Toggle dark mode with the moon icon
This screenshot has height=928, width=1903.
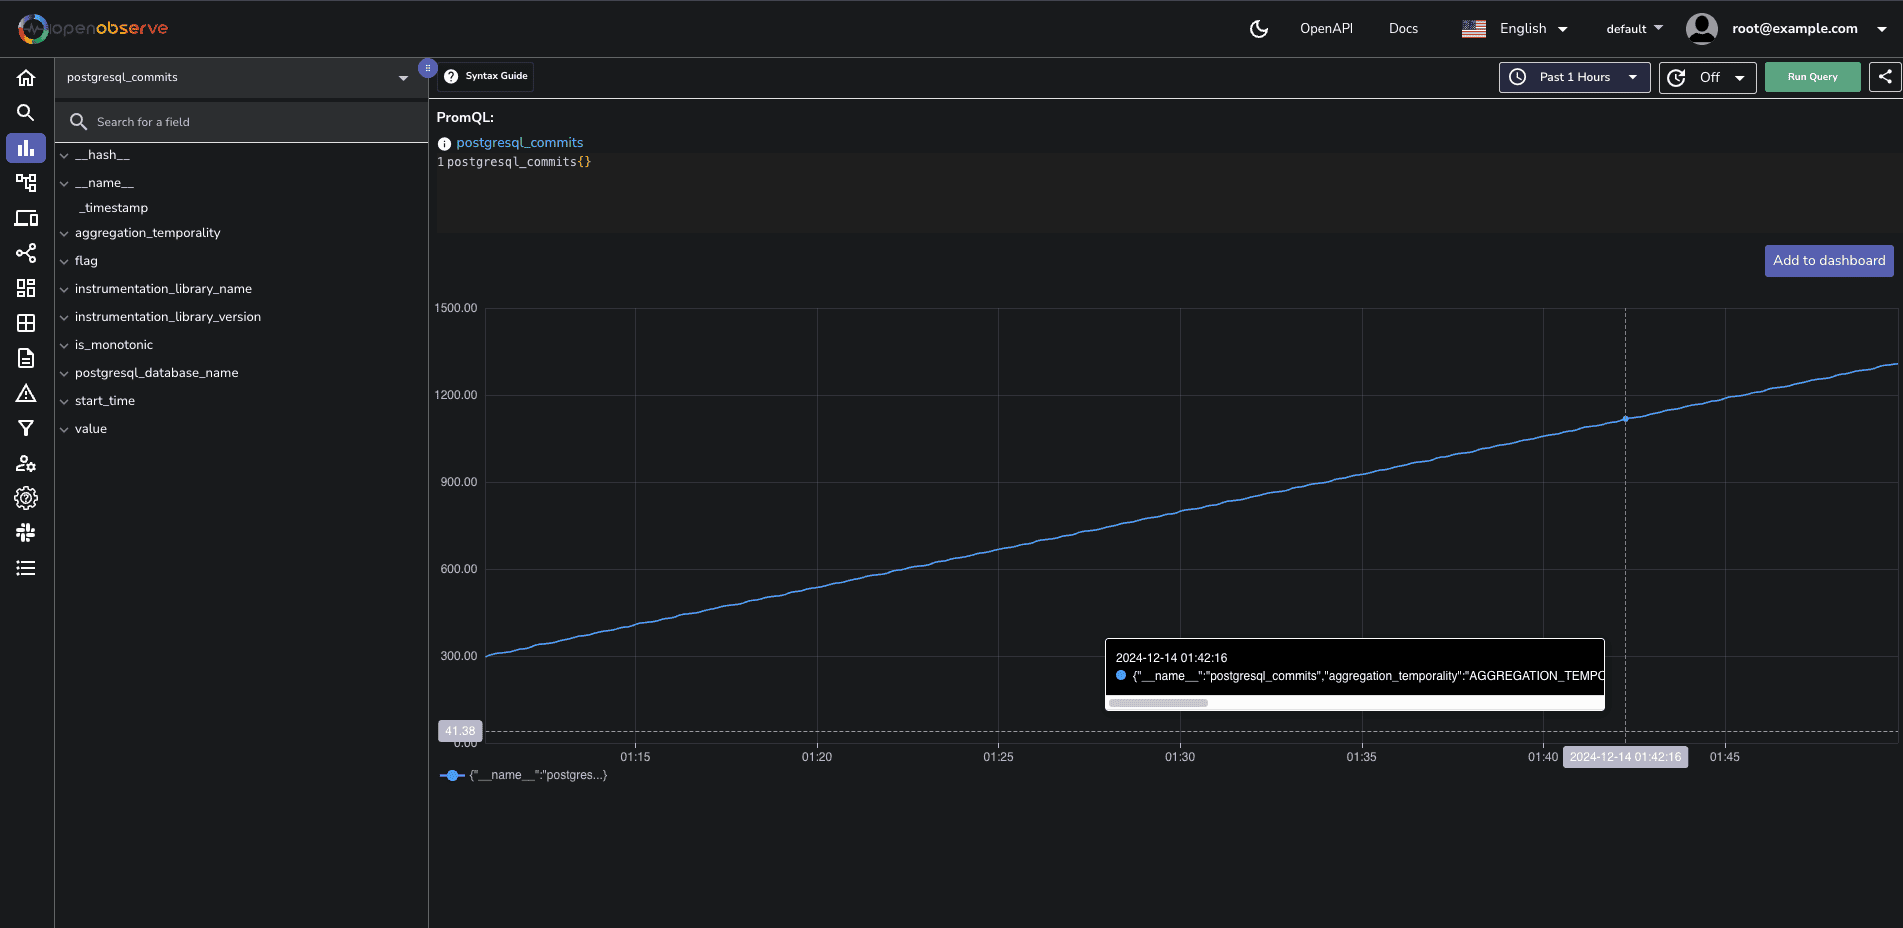point(1259,29)
